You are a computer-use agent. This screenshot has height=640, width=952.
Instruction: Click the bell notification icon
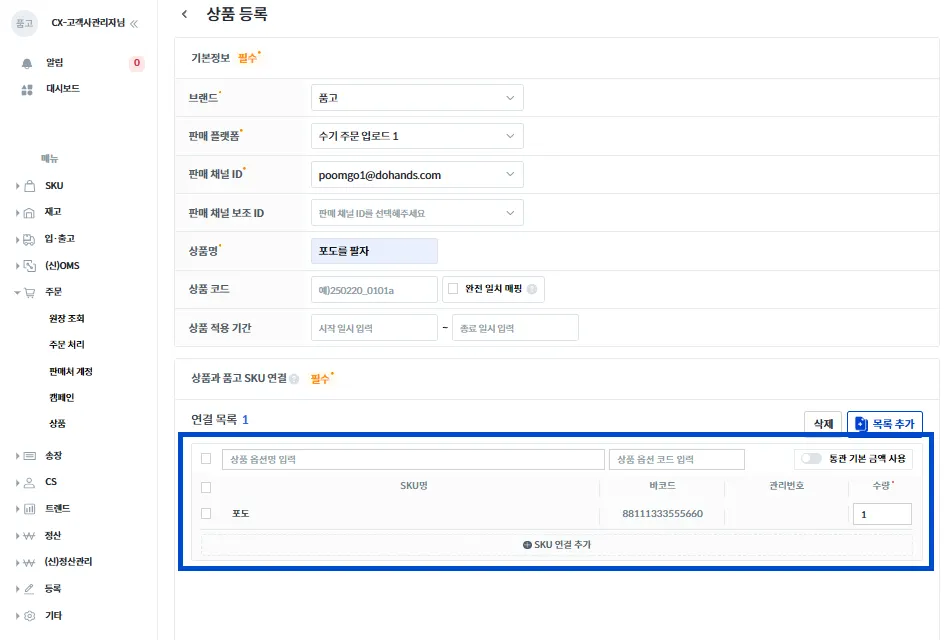click(x=27, y=63)
